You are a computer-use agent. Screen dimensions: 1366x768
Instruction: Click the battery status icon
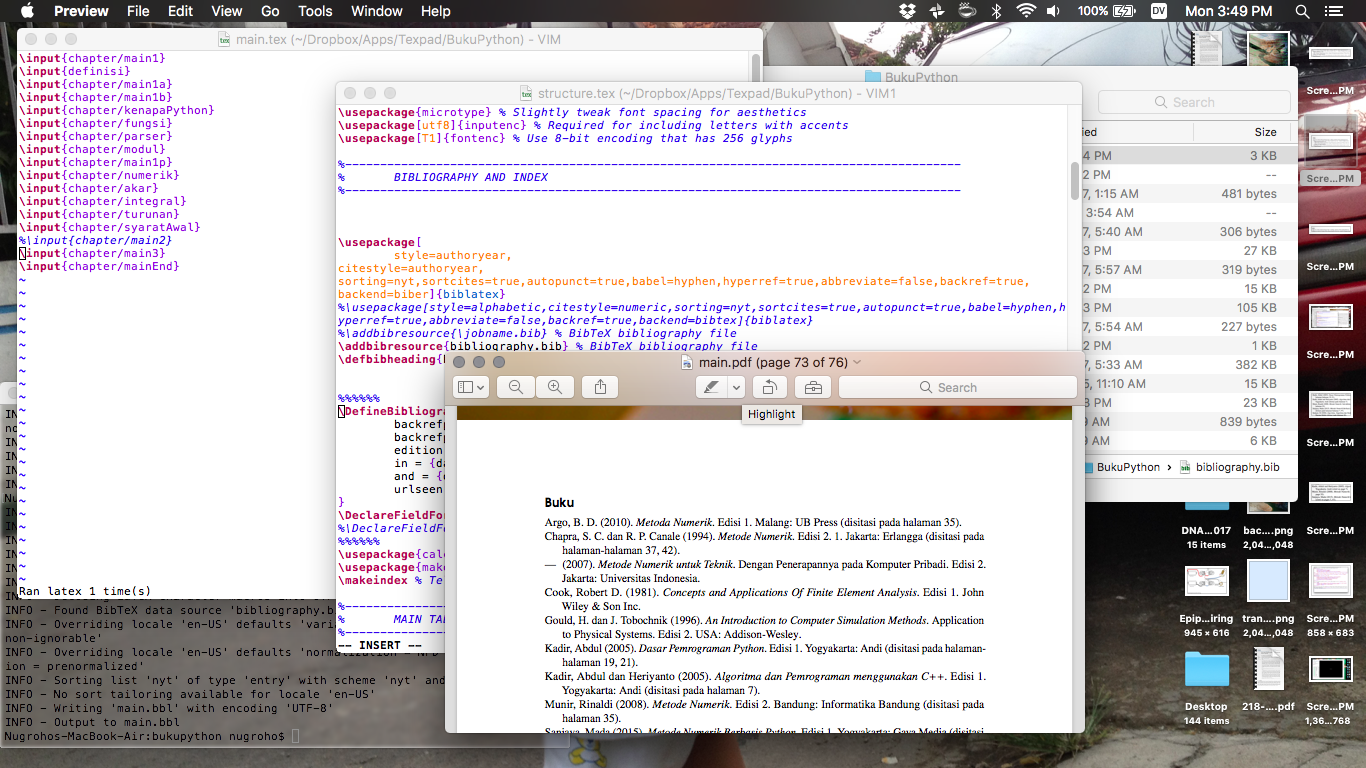pyautogui.click(x=1124, y=11)
